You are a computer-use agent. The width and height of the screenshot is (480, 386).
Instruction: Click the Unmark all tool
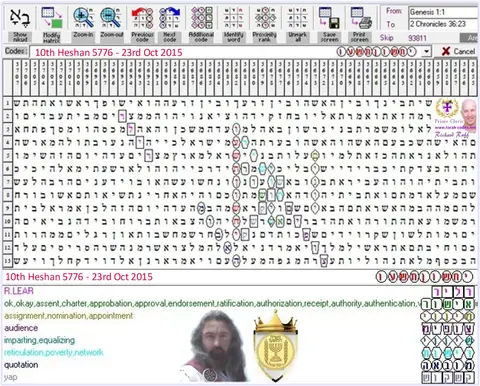(x=298, y=24)
